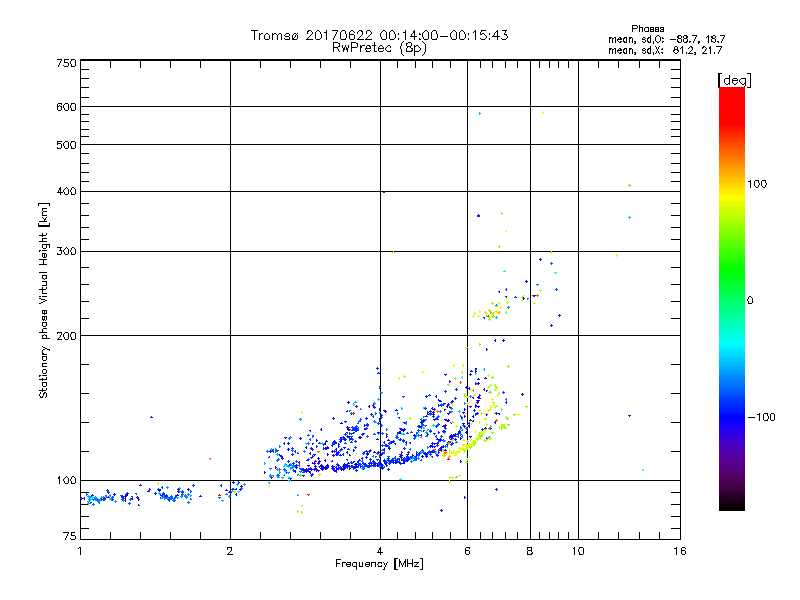This screenshot has width=800, height=600.
Task: Click the x-axis tick label "1"
Action: click(80, 551)
